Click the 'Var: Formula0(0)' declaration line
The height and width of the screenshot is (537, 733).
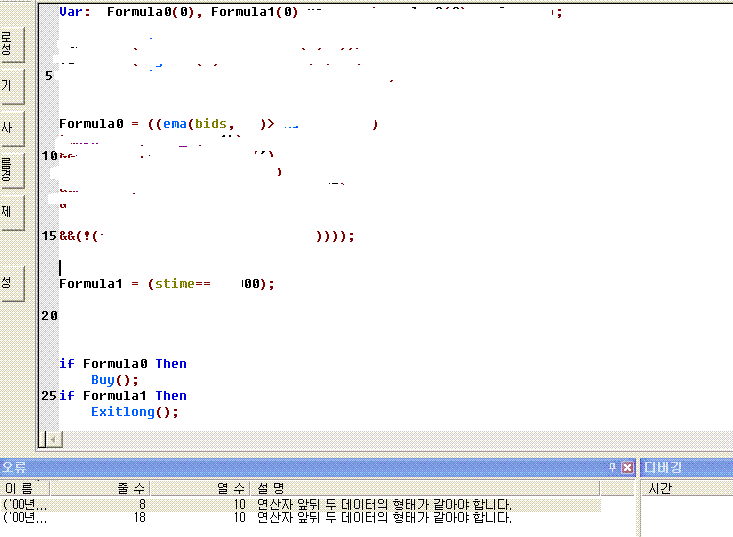tap(180, 13)
